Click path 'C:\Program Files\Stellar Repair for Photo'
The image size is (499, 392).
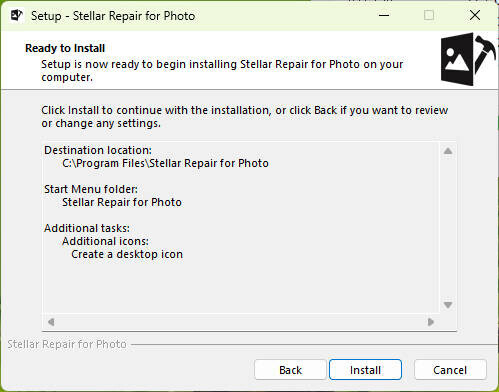(165, 163)
